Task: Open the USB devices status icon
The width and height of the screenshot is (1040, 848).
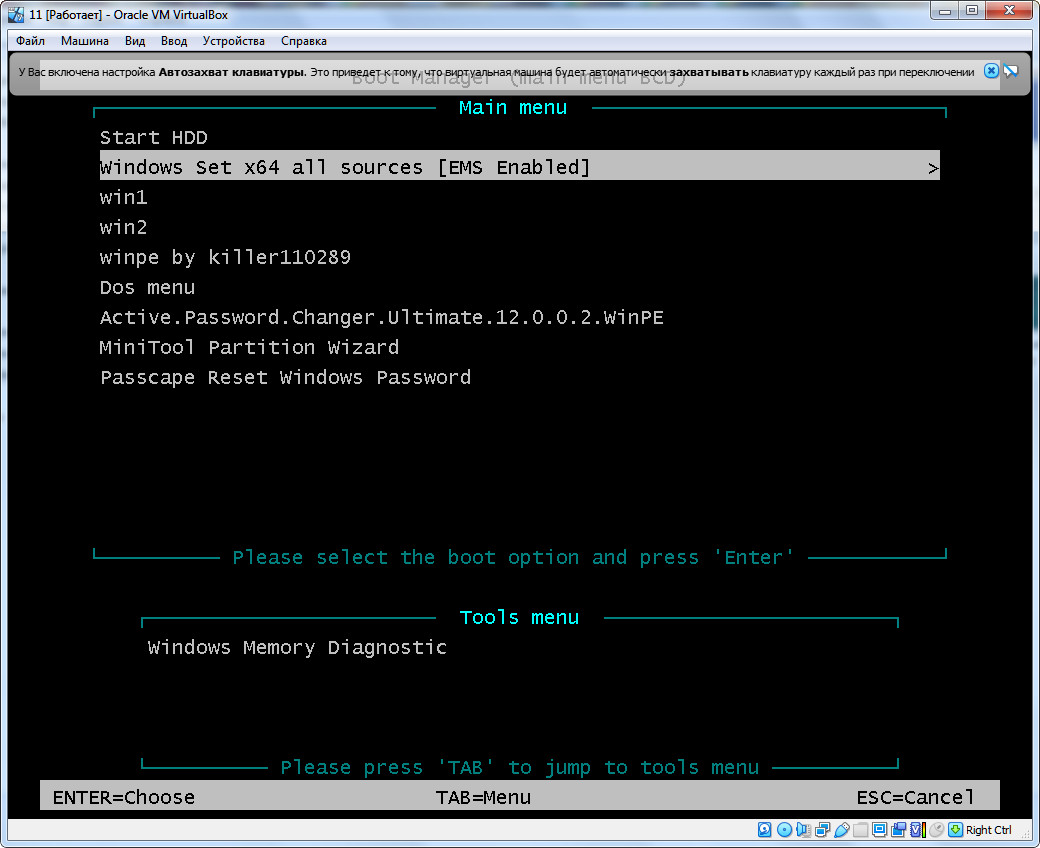Action: coord(841,829)
